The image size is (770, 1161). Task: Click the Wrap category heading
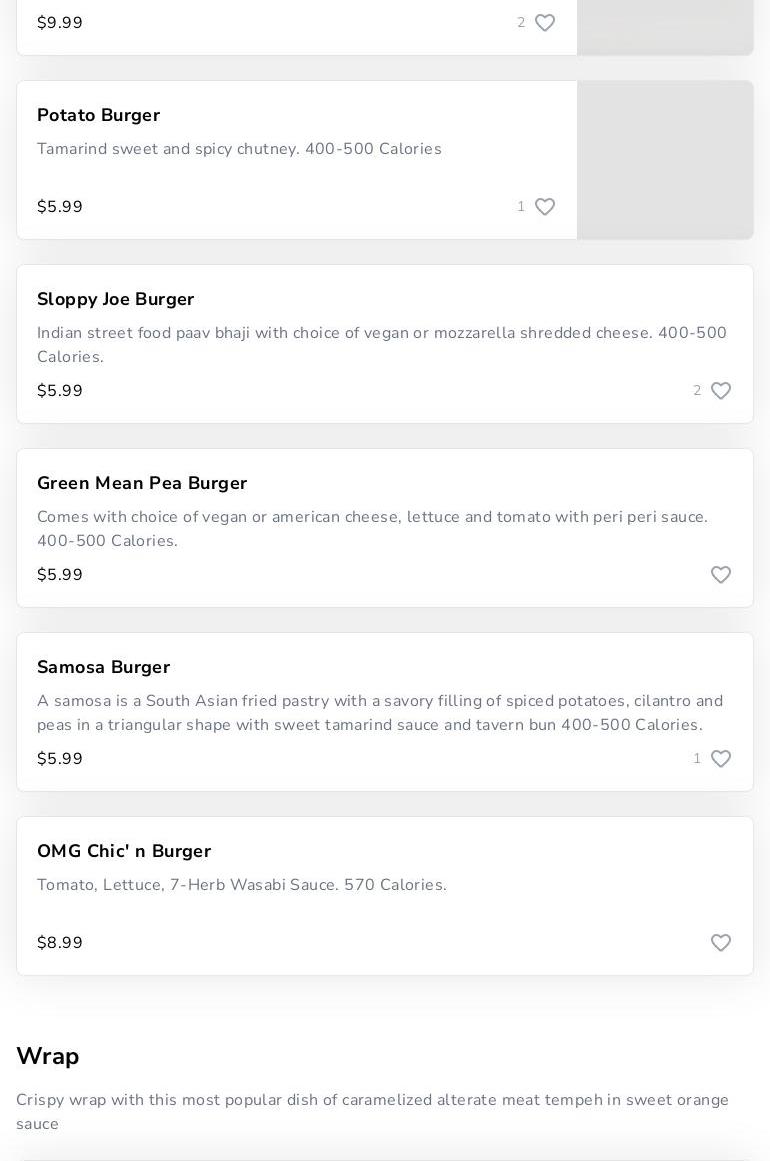[x=48, y=1057]
